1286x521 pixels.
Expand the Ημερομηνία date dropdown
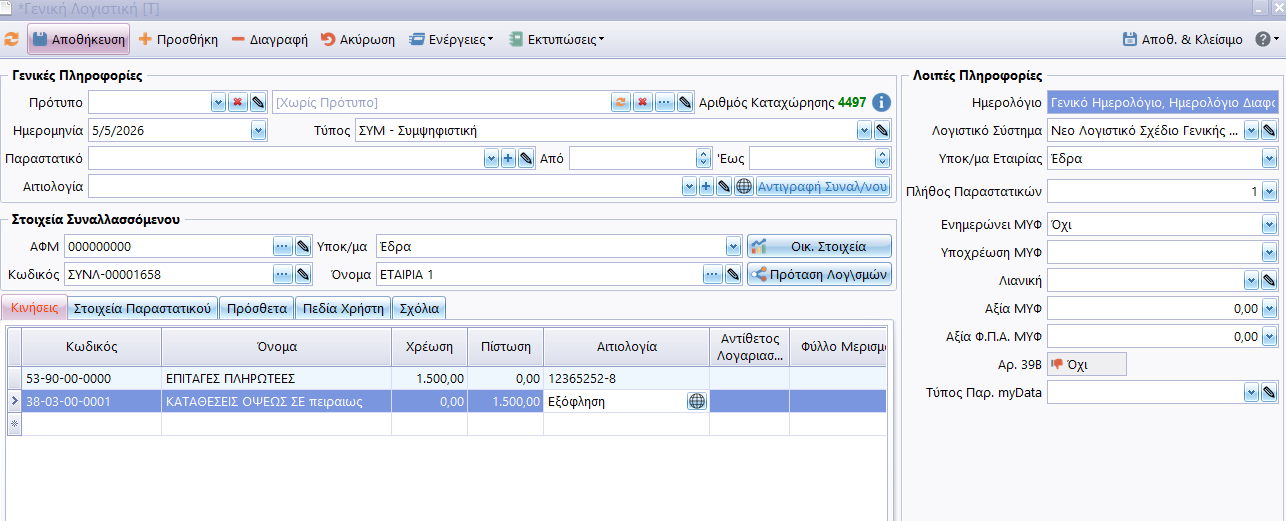(x=258, y=130)
